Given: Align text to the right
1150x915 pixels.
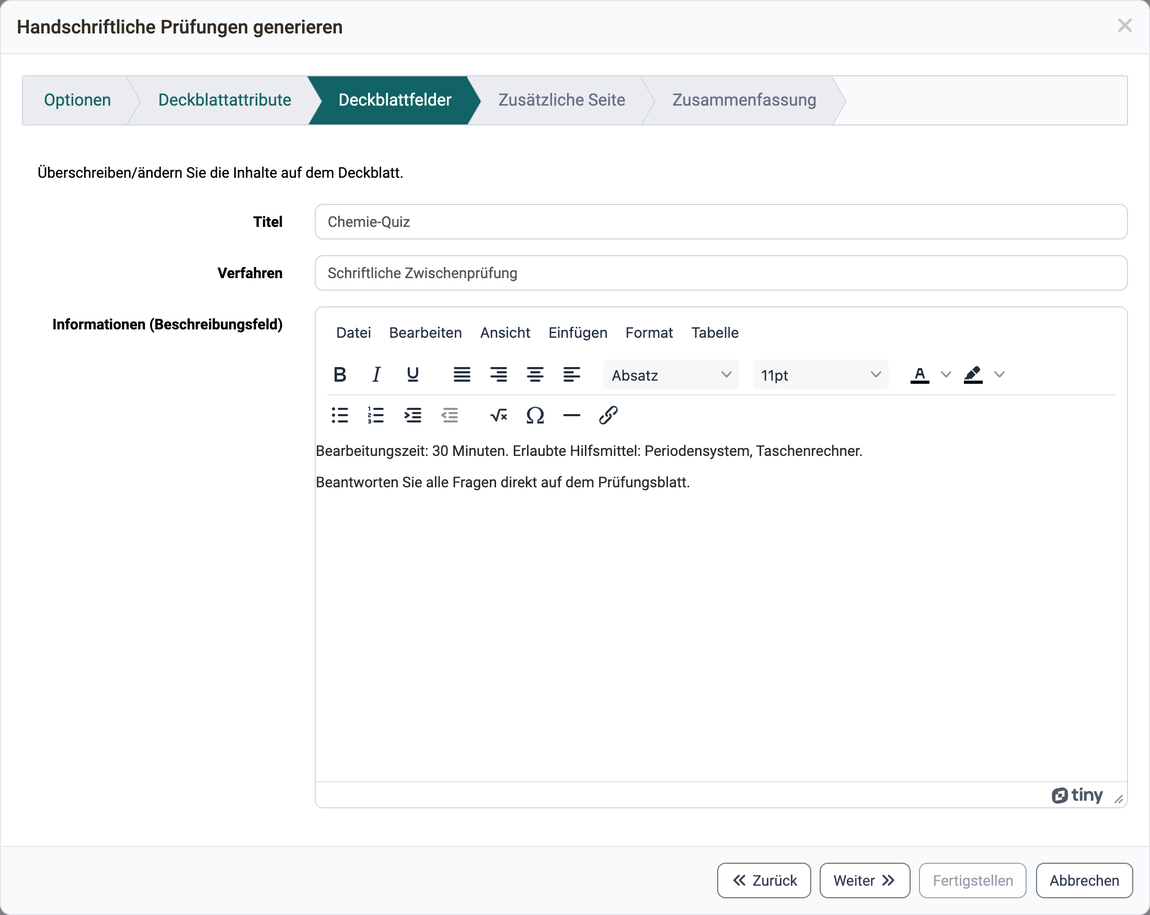Looking at the screenshot, I should coord(499,375).
